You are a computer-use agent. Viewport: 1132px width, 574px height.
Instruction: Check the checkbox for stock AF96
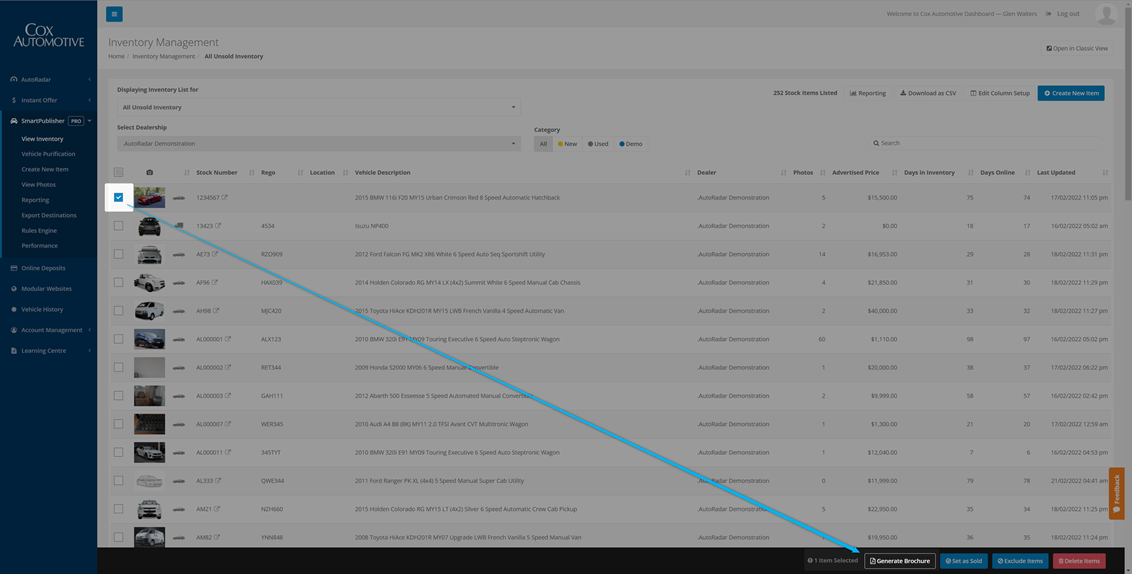click(118, 282)
